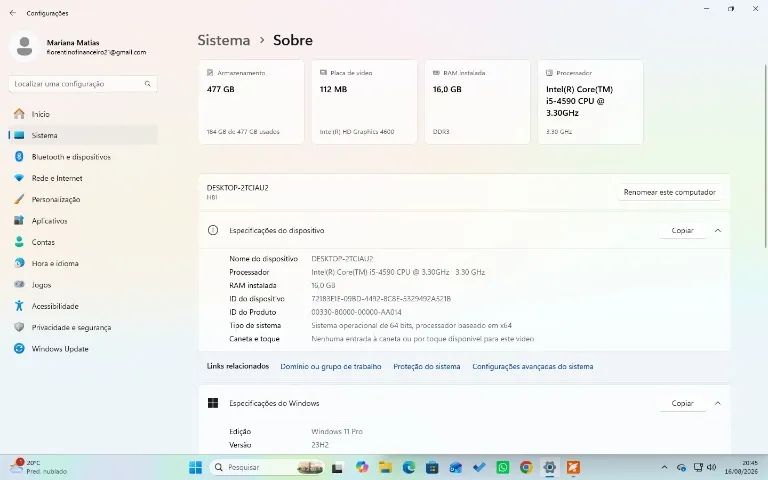Viewport: 768px width, 480px height.
Task: Select Contas menu entry text
Action: (x=43, y=242)
